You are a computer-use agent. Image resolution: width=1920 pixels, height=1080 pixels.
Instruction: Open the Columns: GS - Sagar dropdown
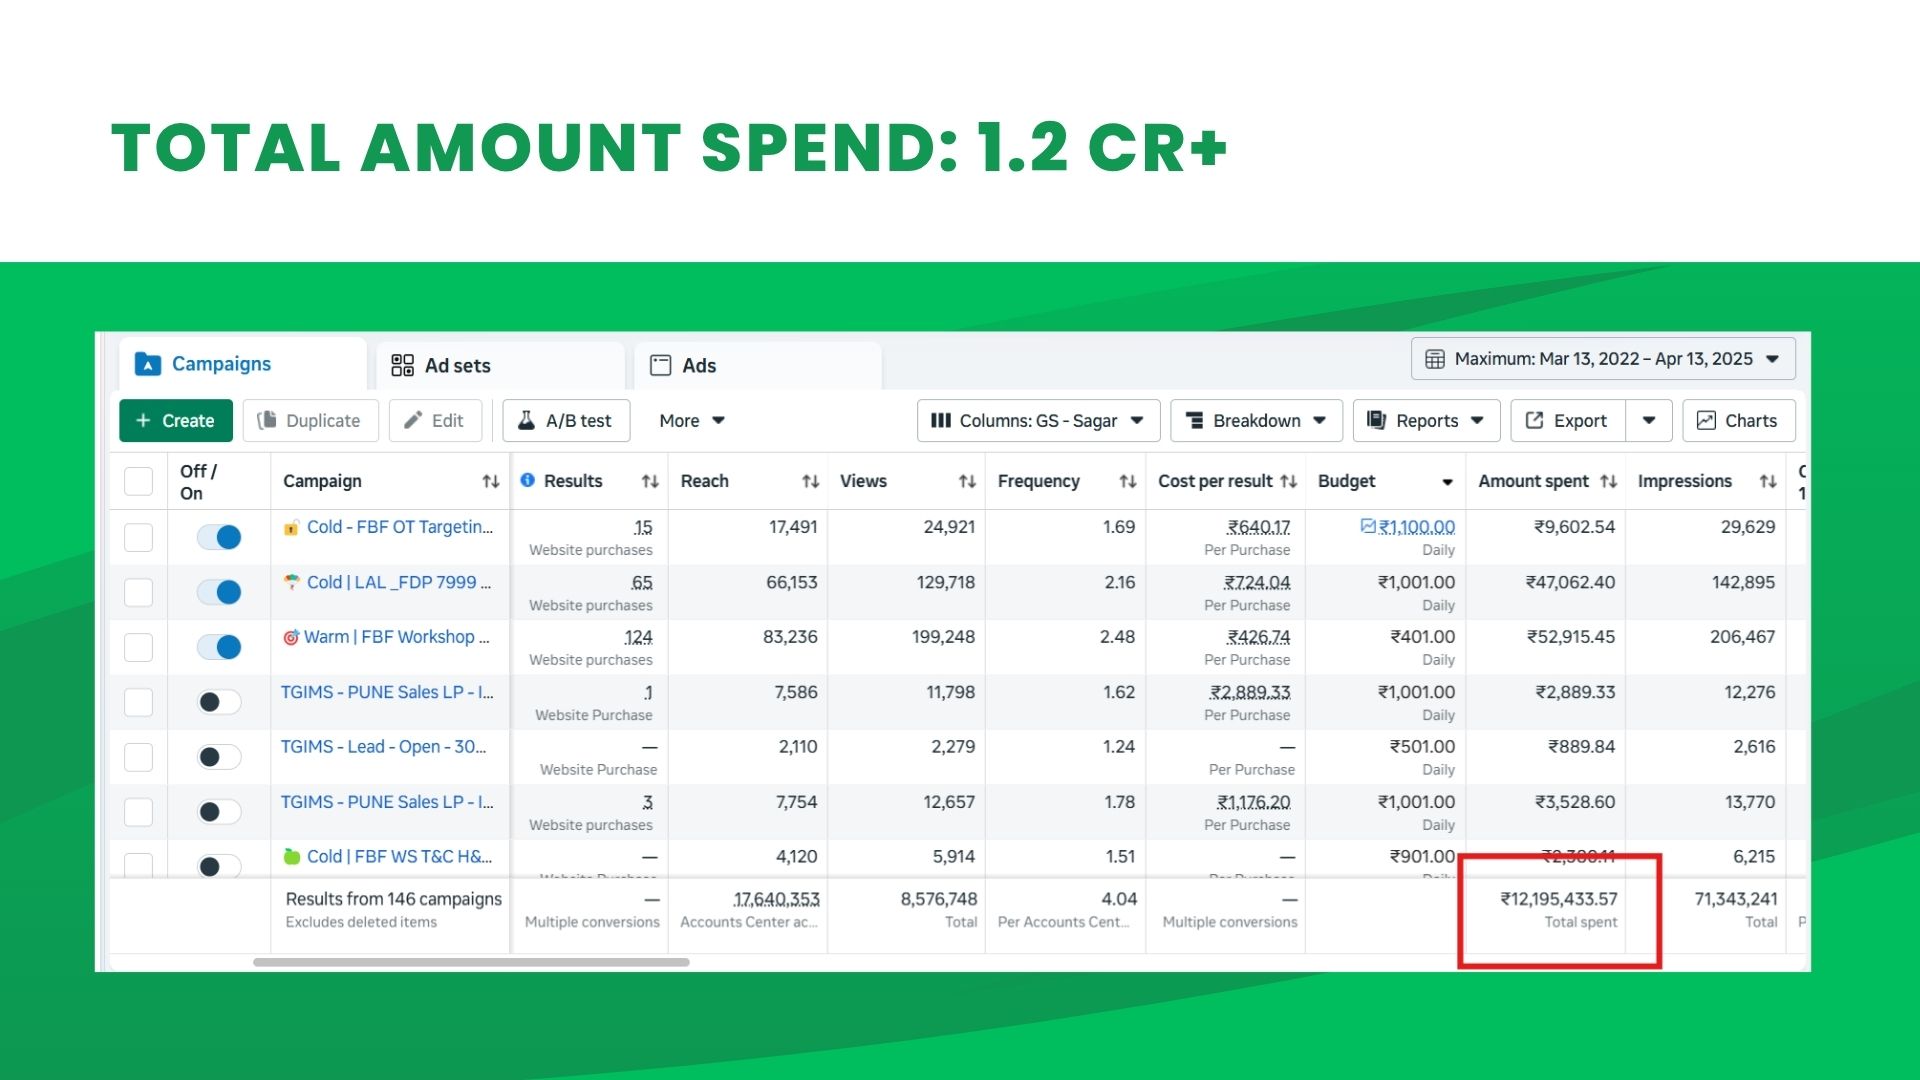(x=1038, y=421)
